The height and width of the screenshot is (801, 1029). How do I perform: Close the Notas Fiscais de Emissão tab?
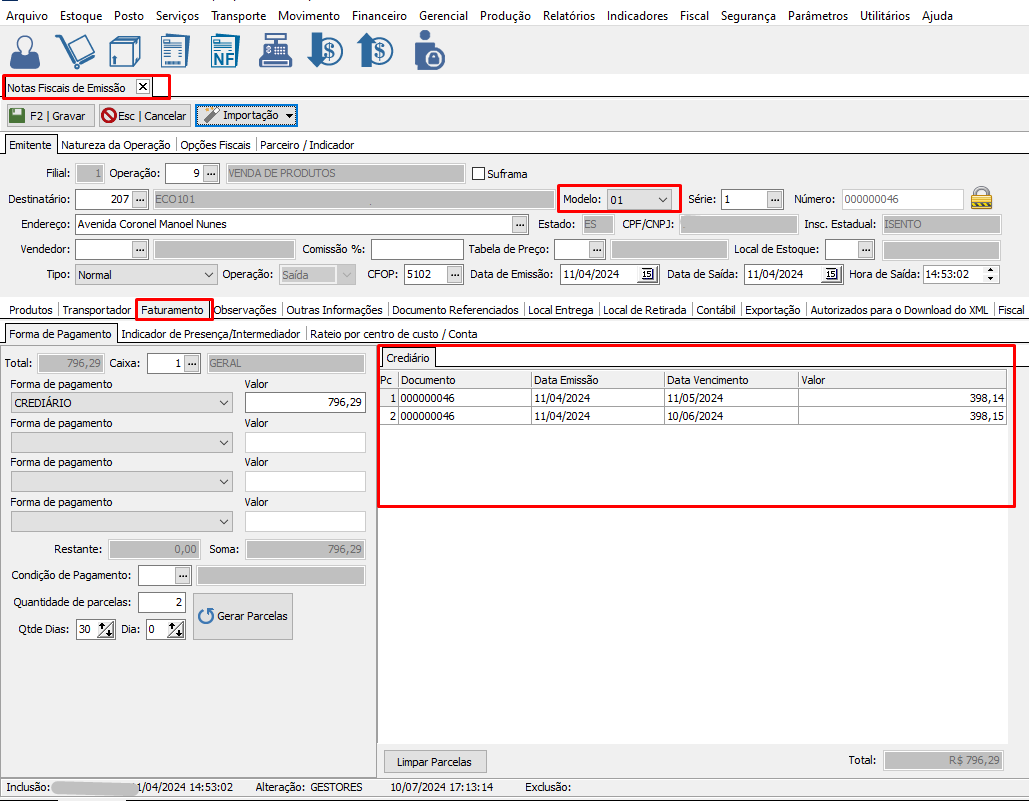[x=143, y=87]
